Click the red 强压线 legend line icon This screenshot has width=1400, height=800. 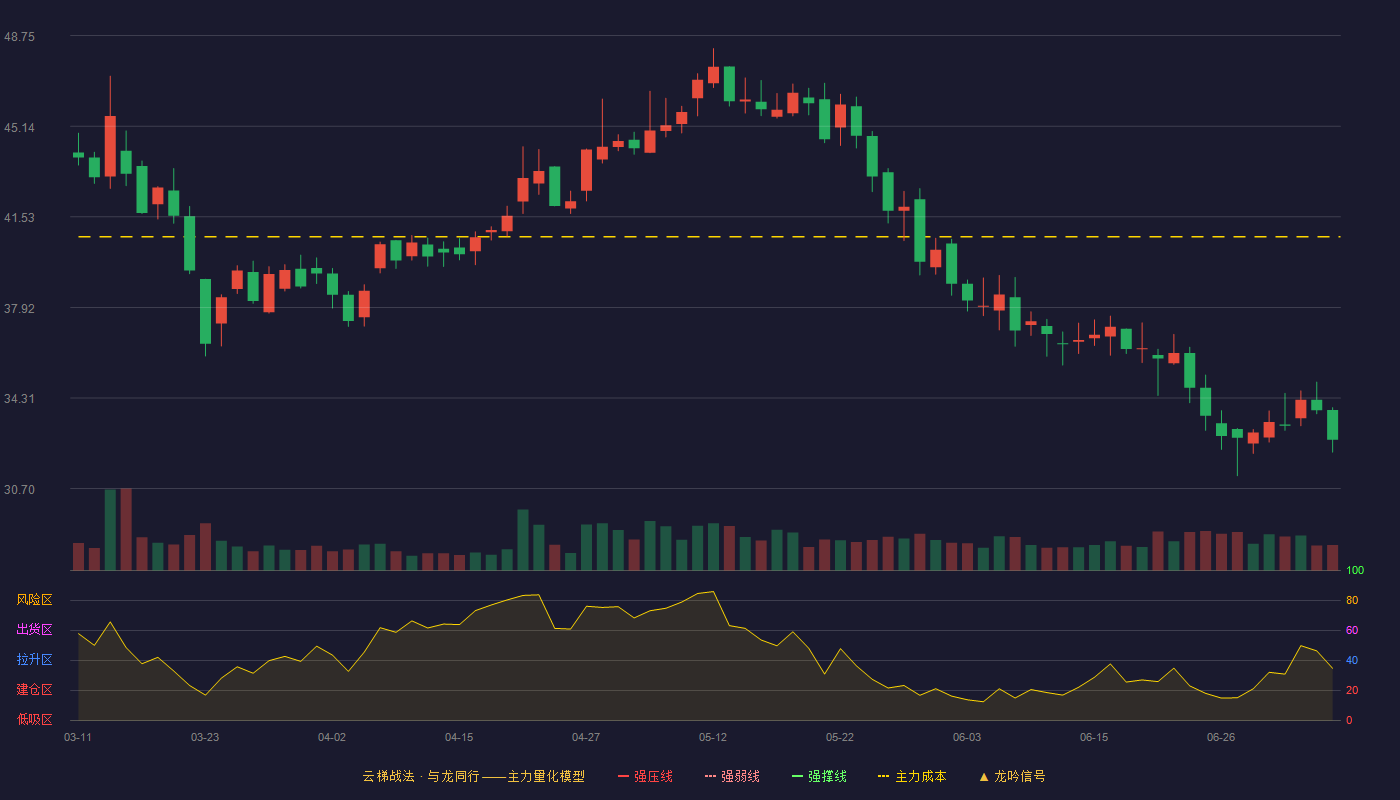click(623, 776)
